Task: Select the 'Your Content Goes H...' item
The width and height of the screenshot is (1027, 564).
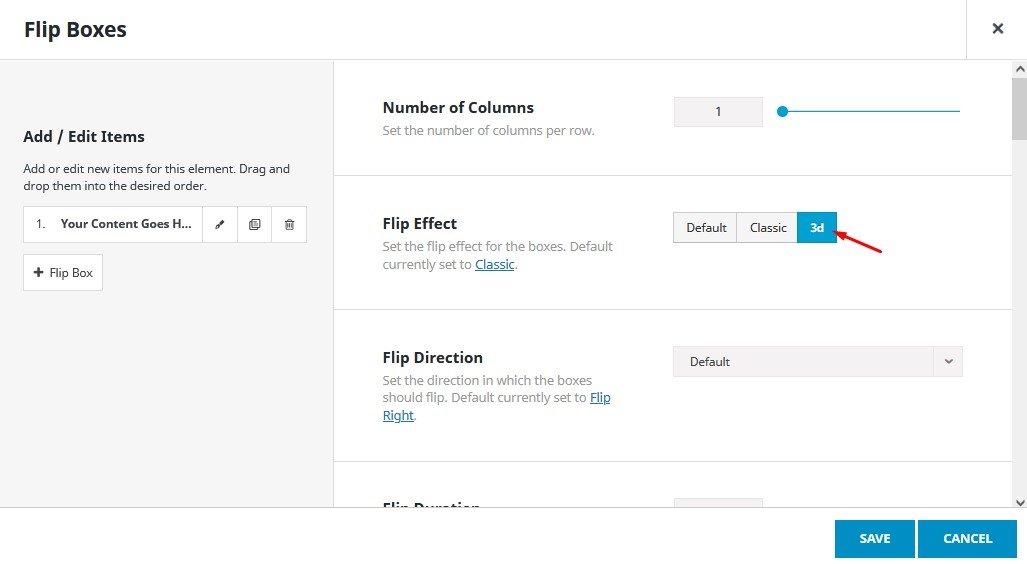Action: click(x=125, y=225)
